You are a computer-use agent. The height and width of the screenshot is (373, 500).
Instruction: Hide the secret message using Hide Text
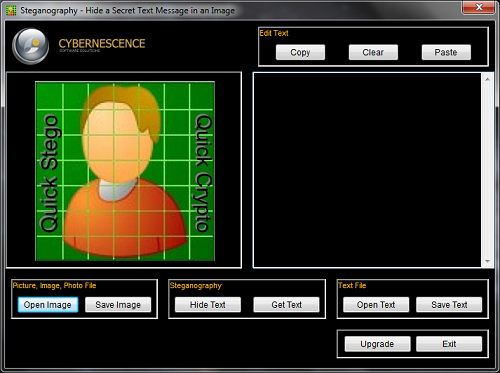[x=208, y=305]
